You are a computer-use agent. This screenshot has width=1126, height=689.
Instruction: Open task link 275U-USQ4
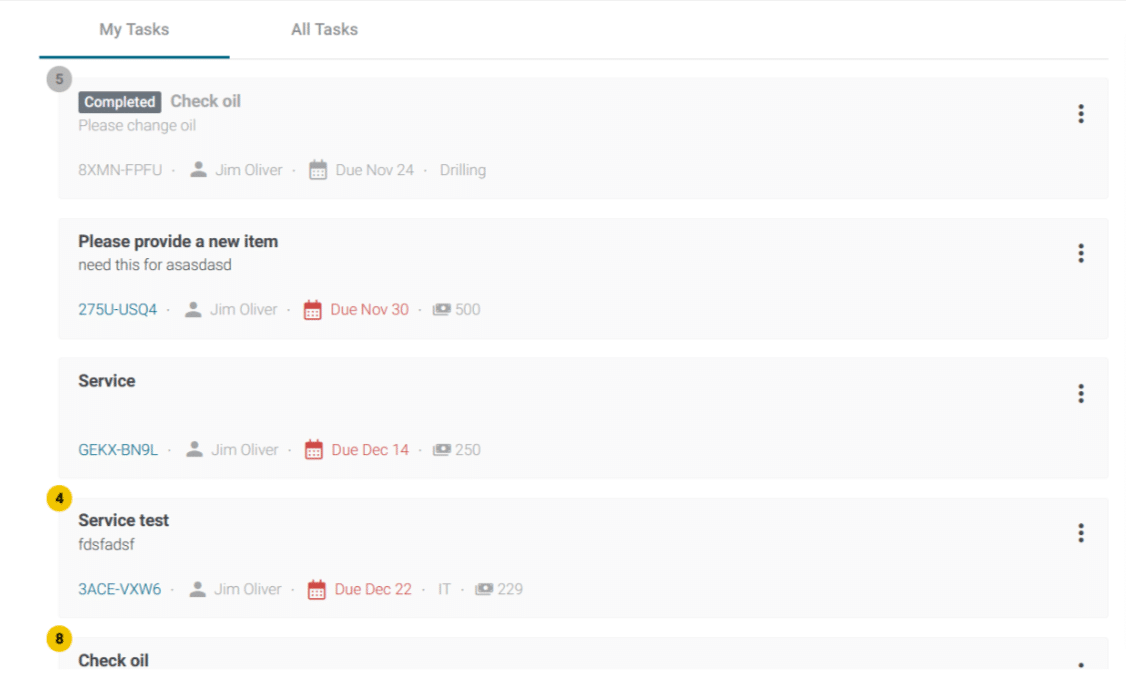click(118, 310)
